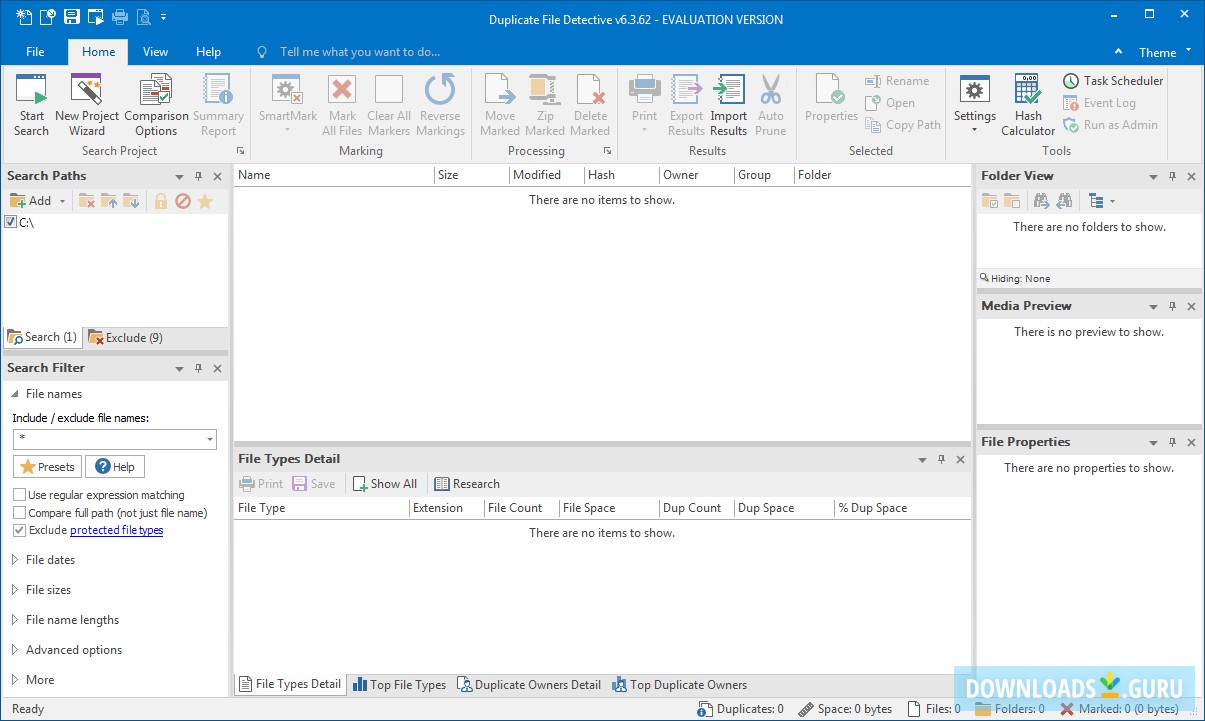Screen dimensions: 1205x721
Task: Click Run as Admin
Action: coord(1110,125)
